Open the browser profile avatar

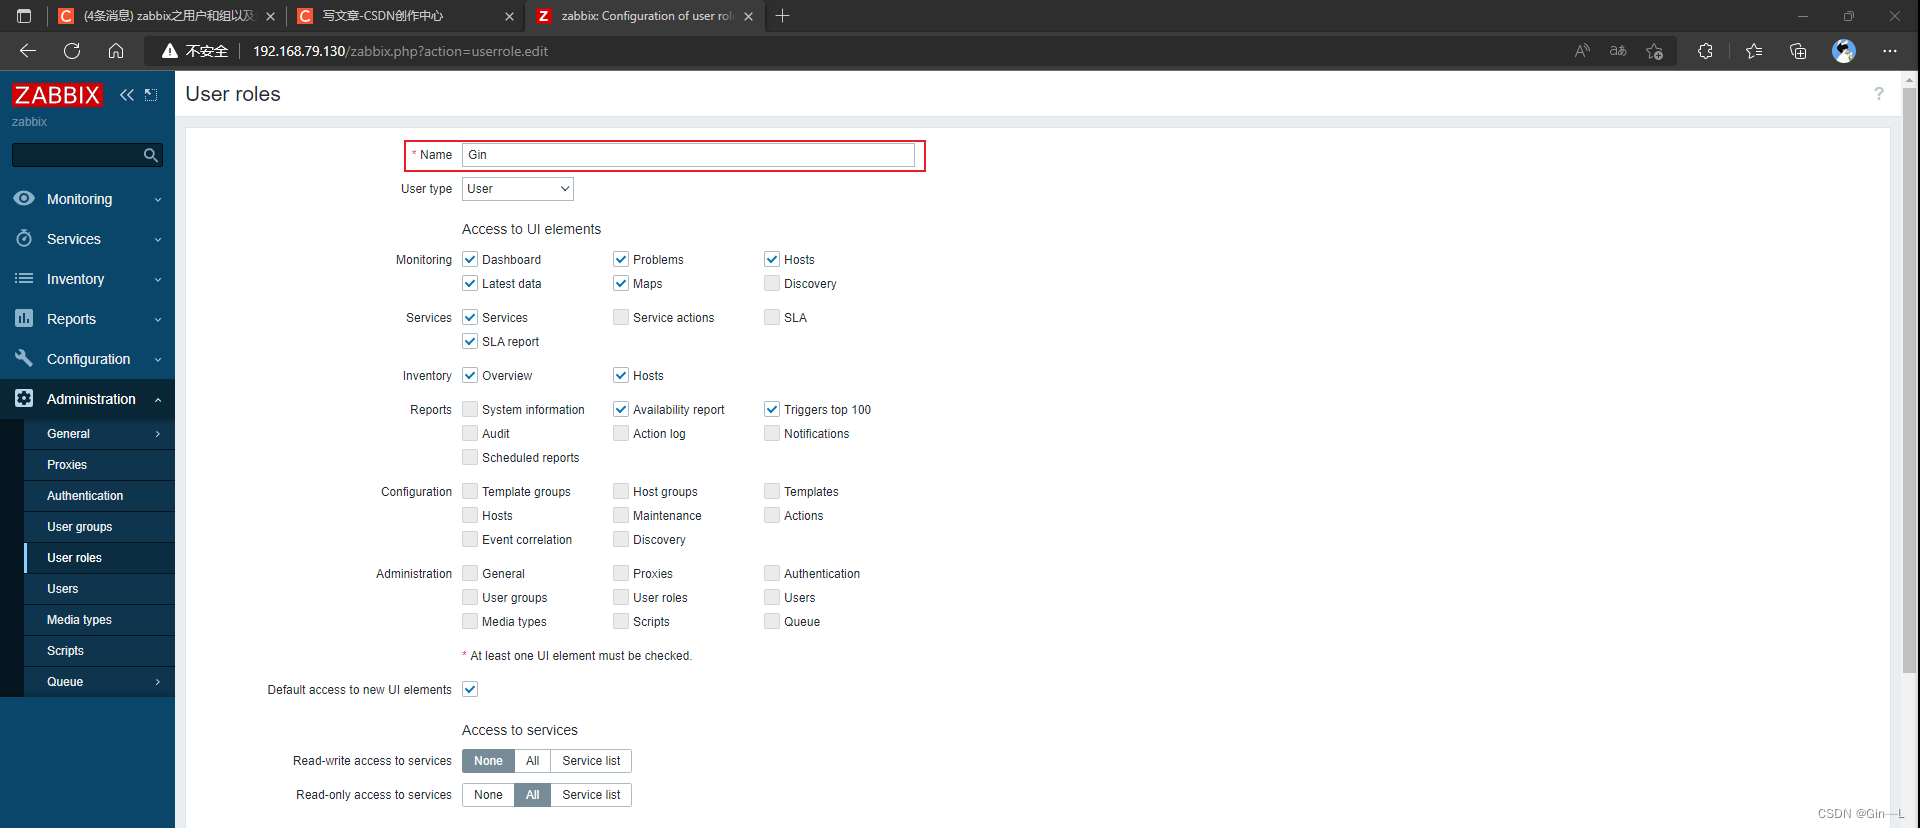pyautogui.click(x=1844, y=51)
